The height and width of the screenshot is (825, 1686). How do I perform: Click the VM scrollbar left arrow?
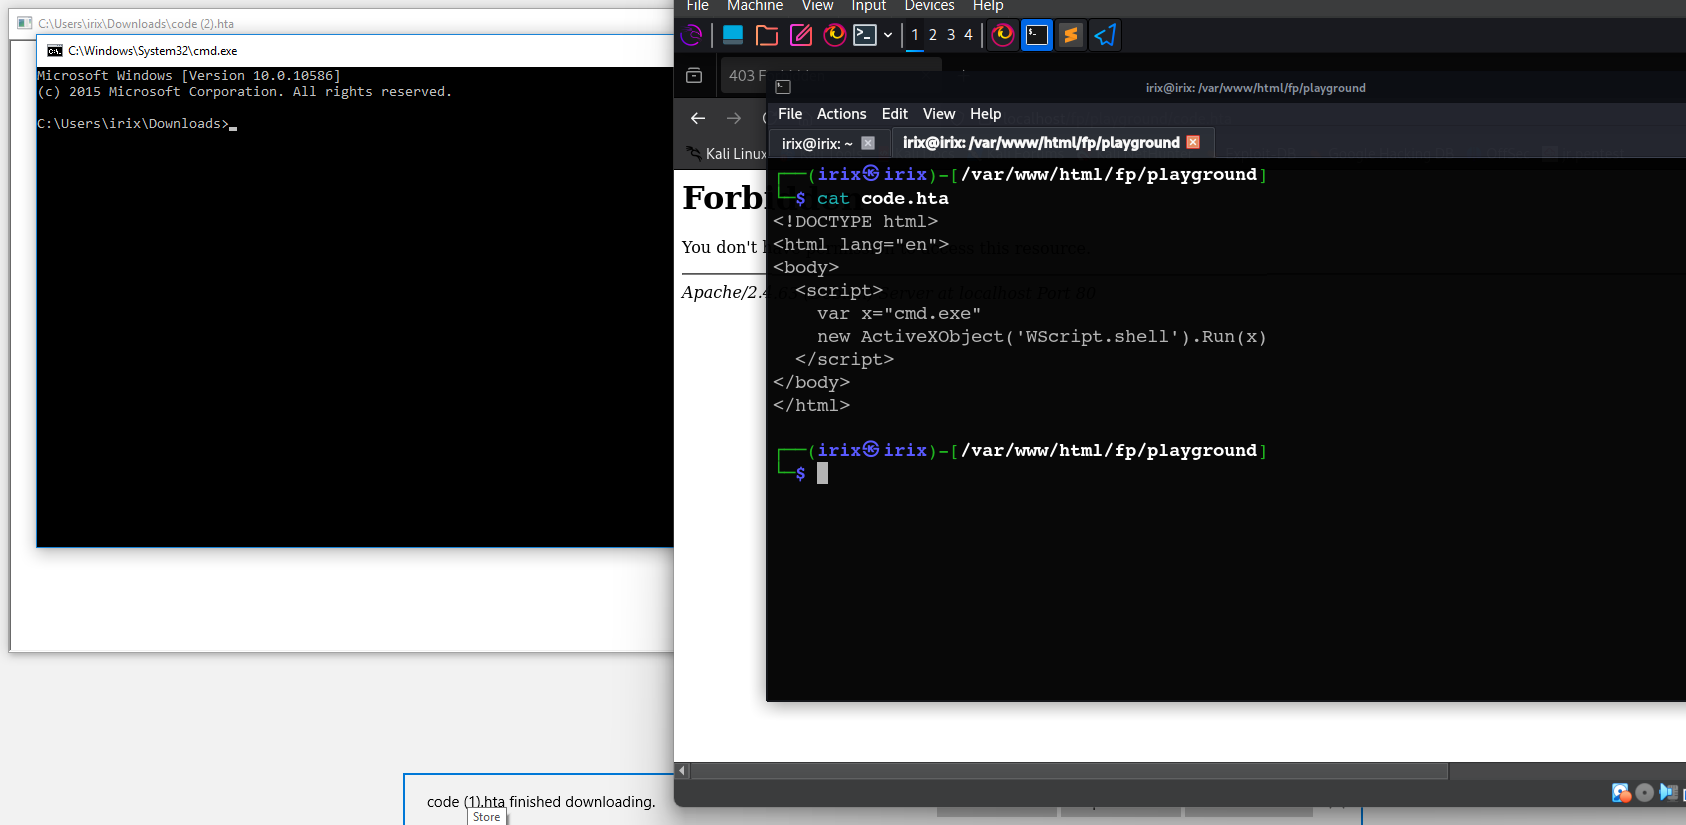[683, 771]
